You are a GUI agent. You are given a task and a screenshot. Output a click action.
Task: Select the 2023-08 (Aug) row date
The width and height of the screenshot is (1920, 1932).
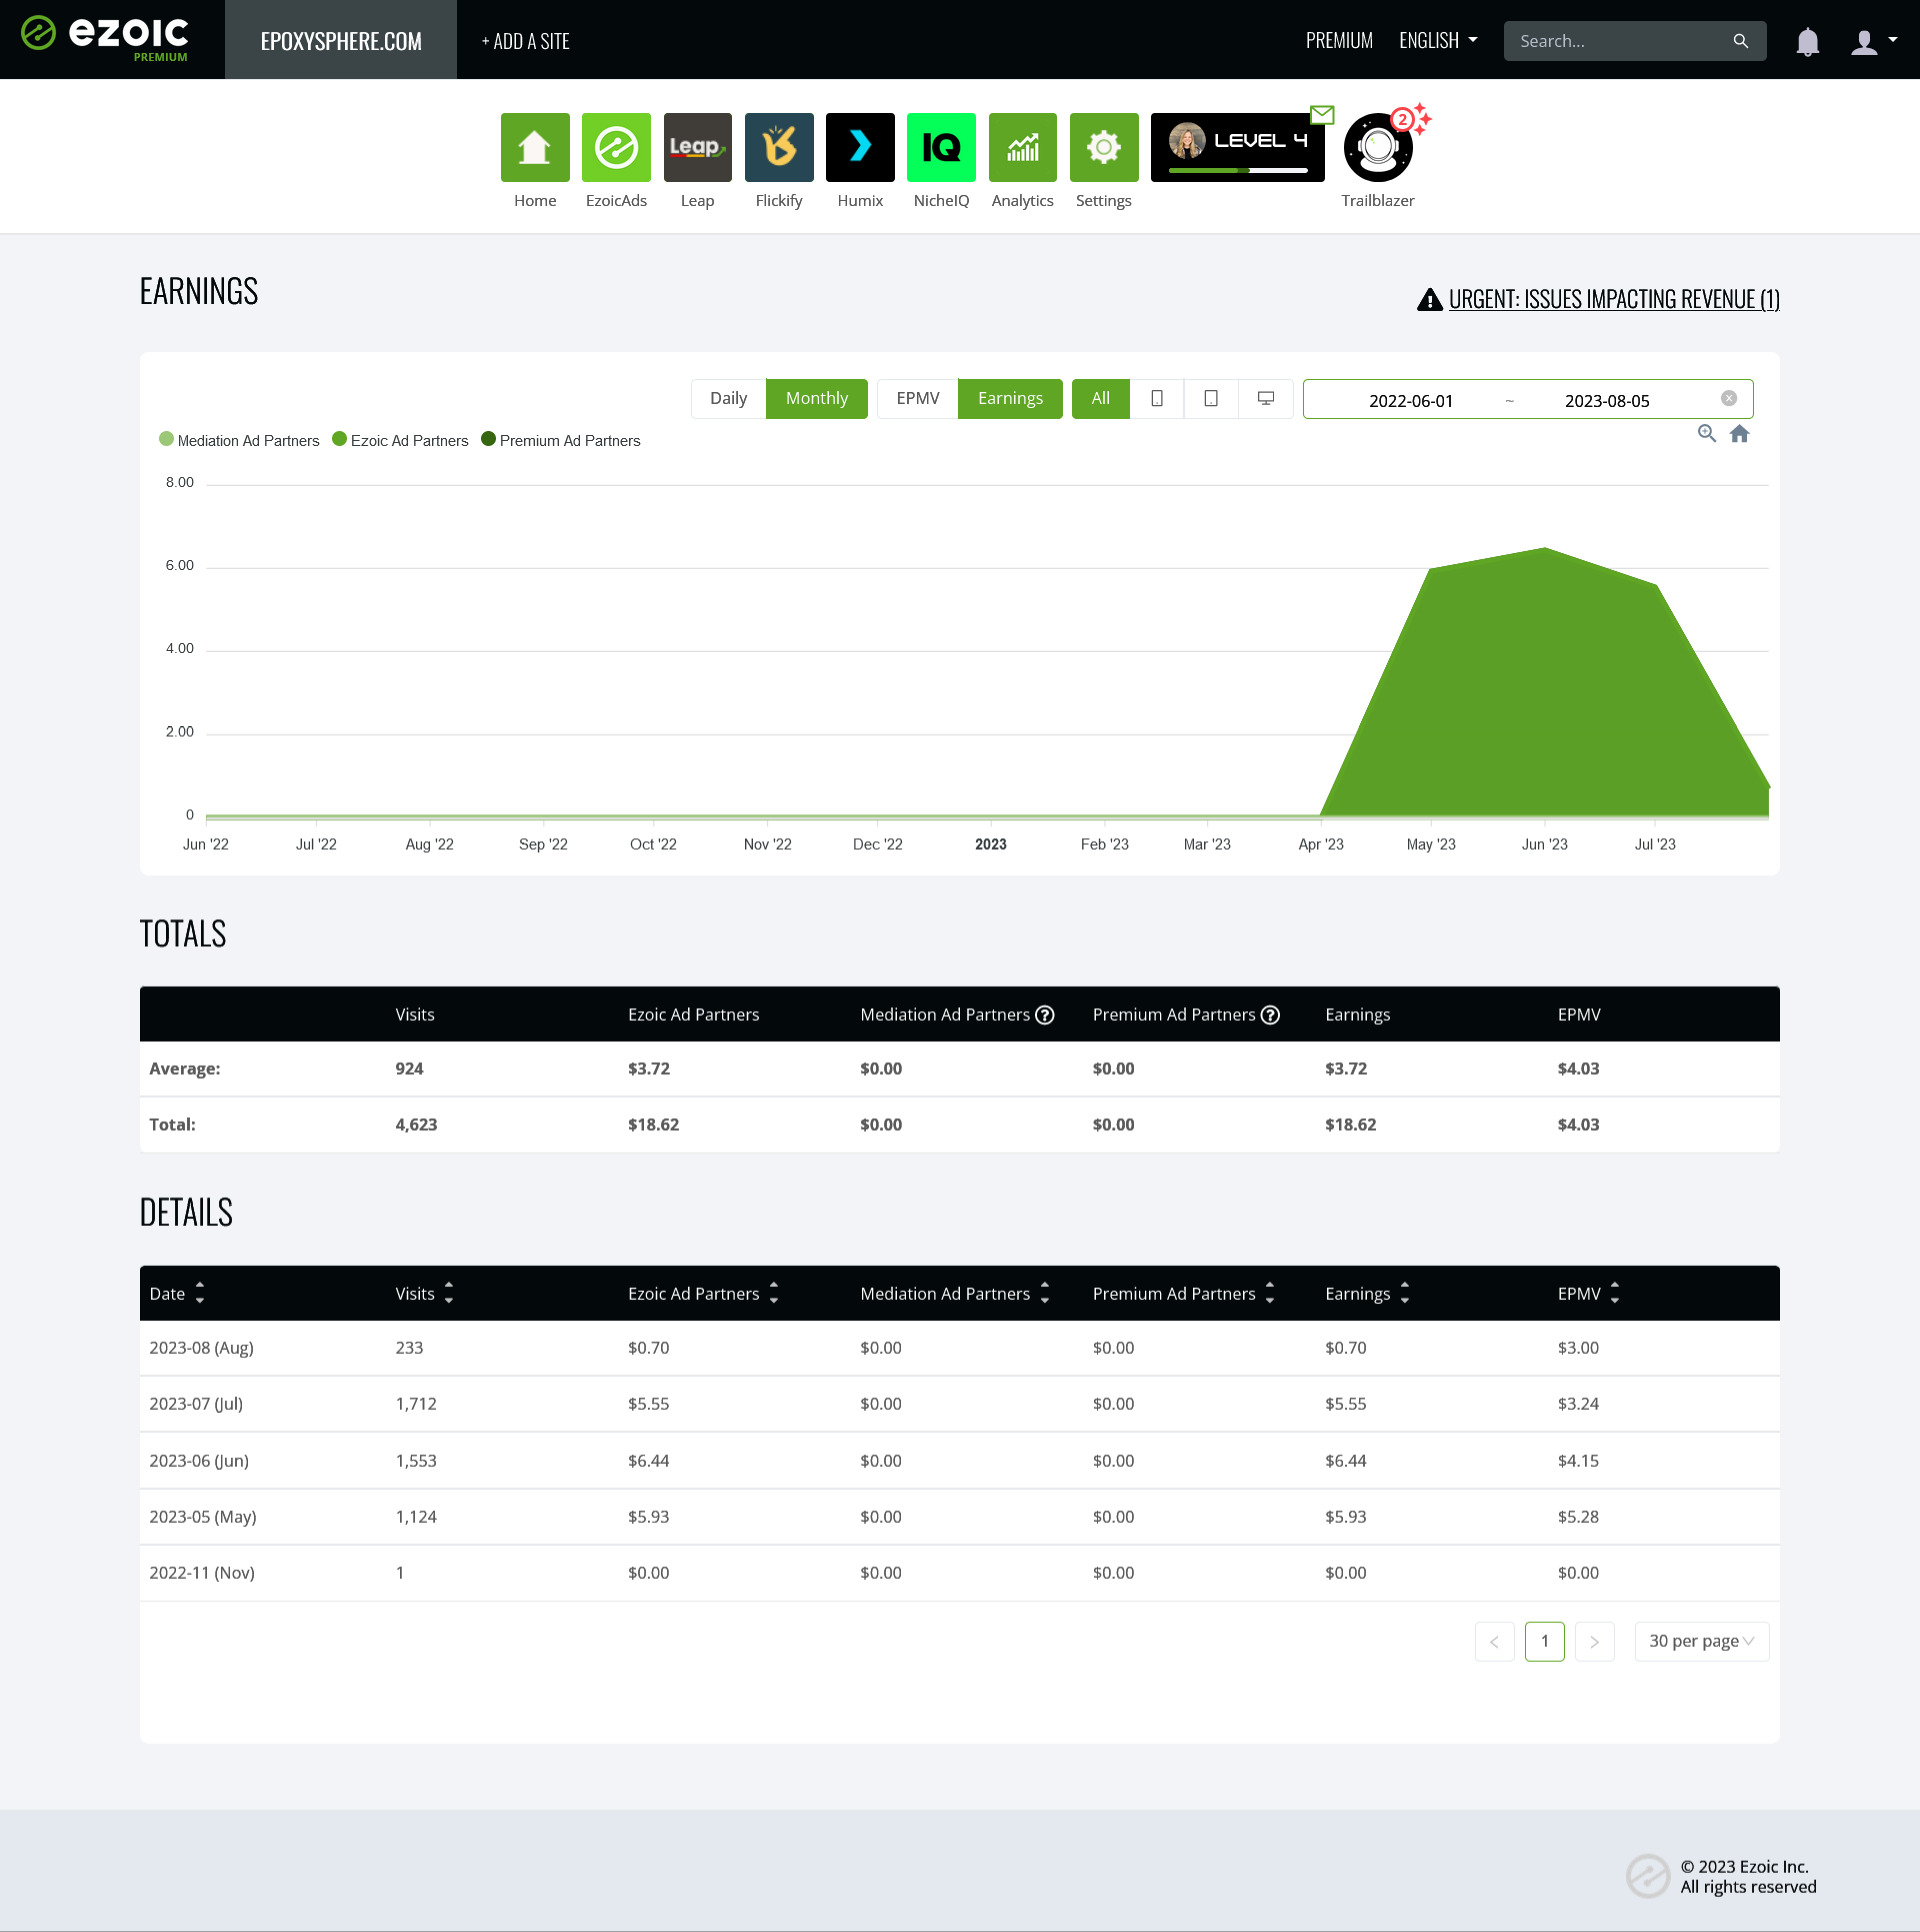pos(201,1348)
